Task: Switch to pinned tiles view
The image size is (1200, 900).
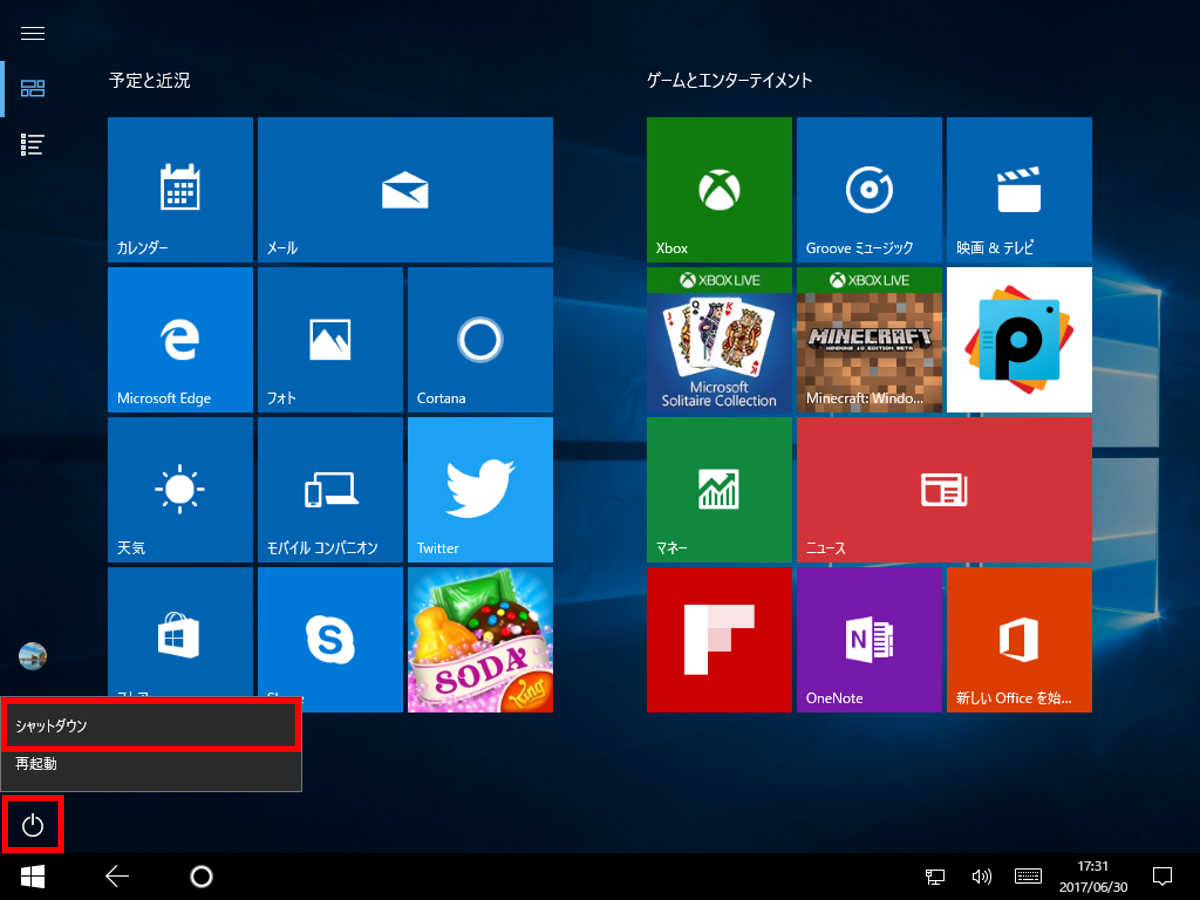Action: tap(33, 88)
